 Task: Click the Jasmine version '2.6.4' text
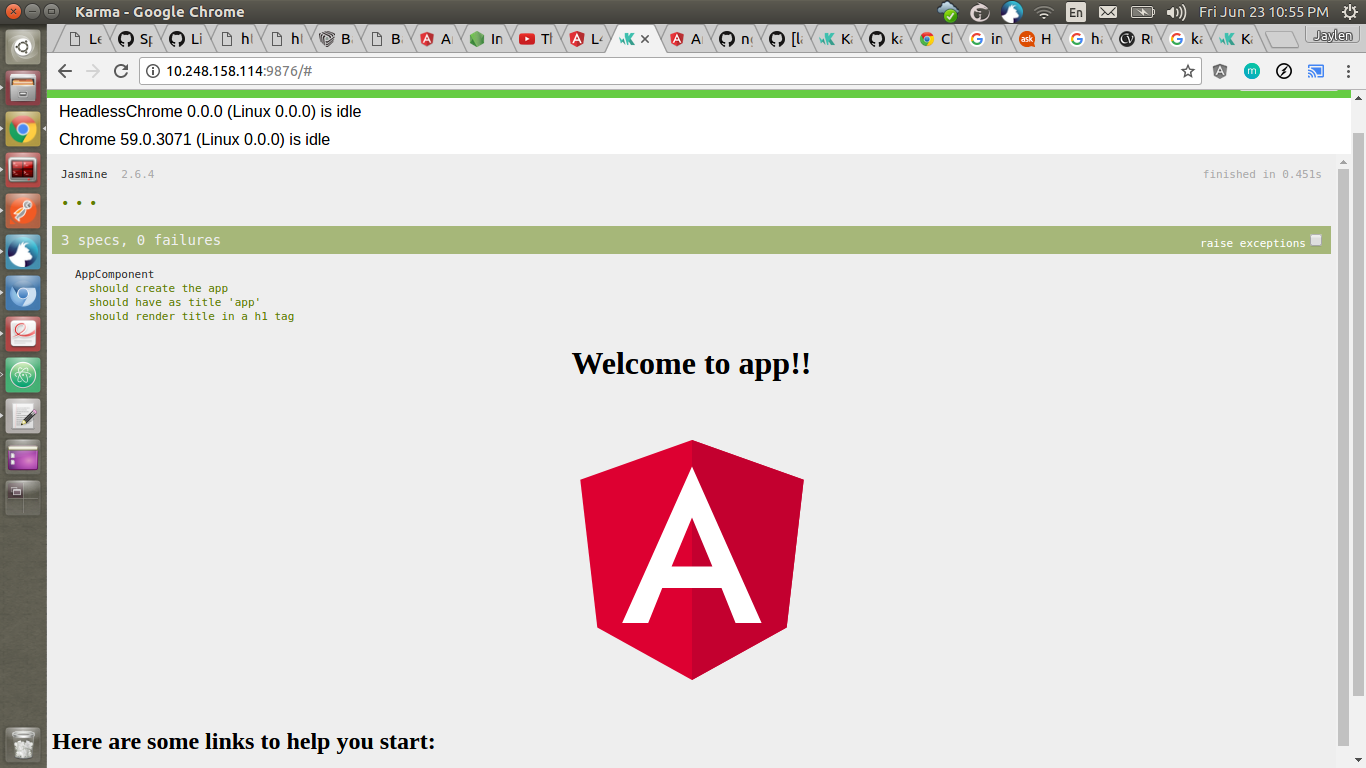[x=138, y=174]
